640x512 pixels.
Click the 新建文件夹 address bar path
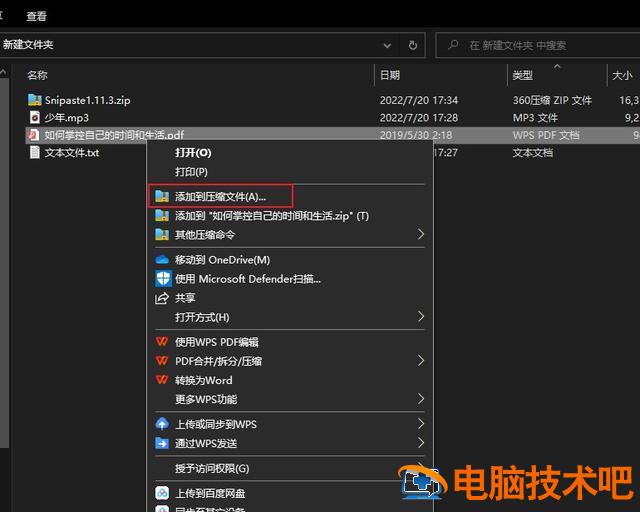click(28, 45)
